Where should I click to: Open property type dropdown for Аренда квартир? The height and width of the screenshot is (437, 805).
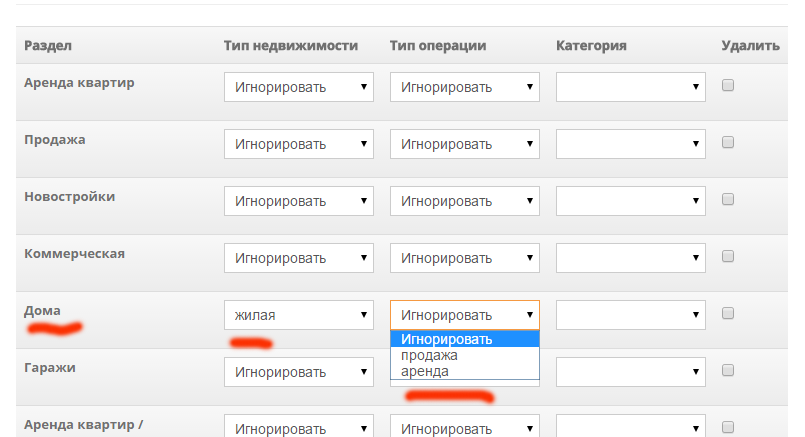[x=299, y=87]
